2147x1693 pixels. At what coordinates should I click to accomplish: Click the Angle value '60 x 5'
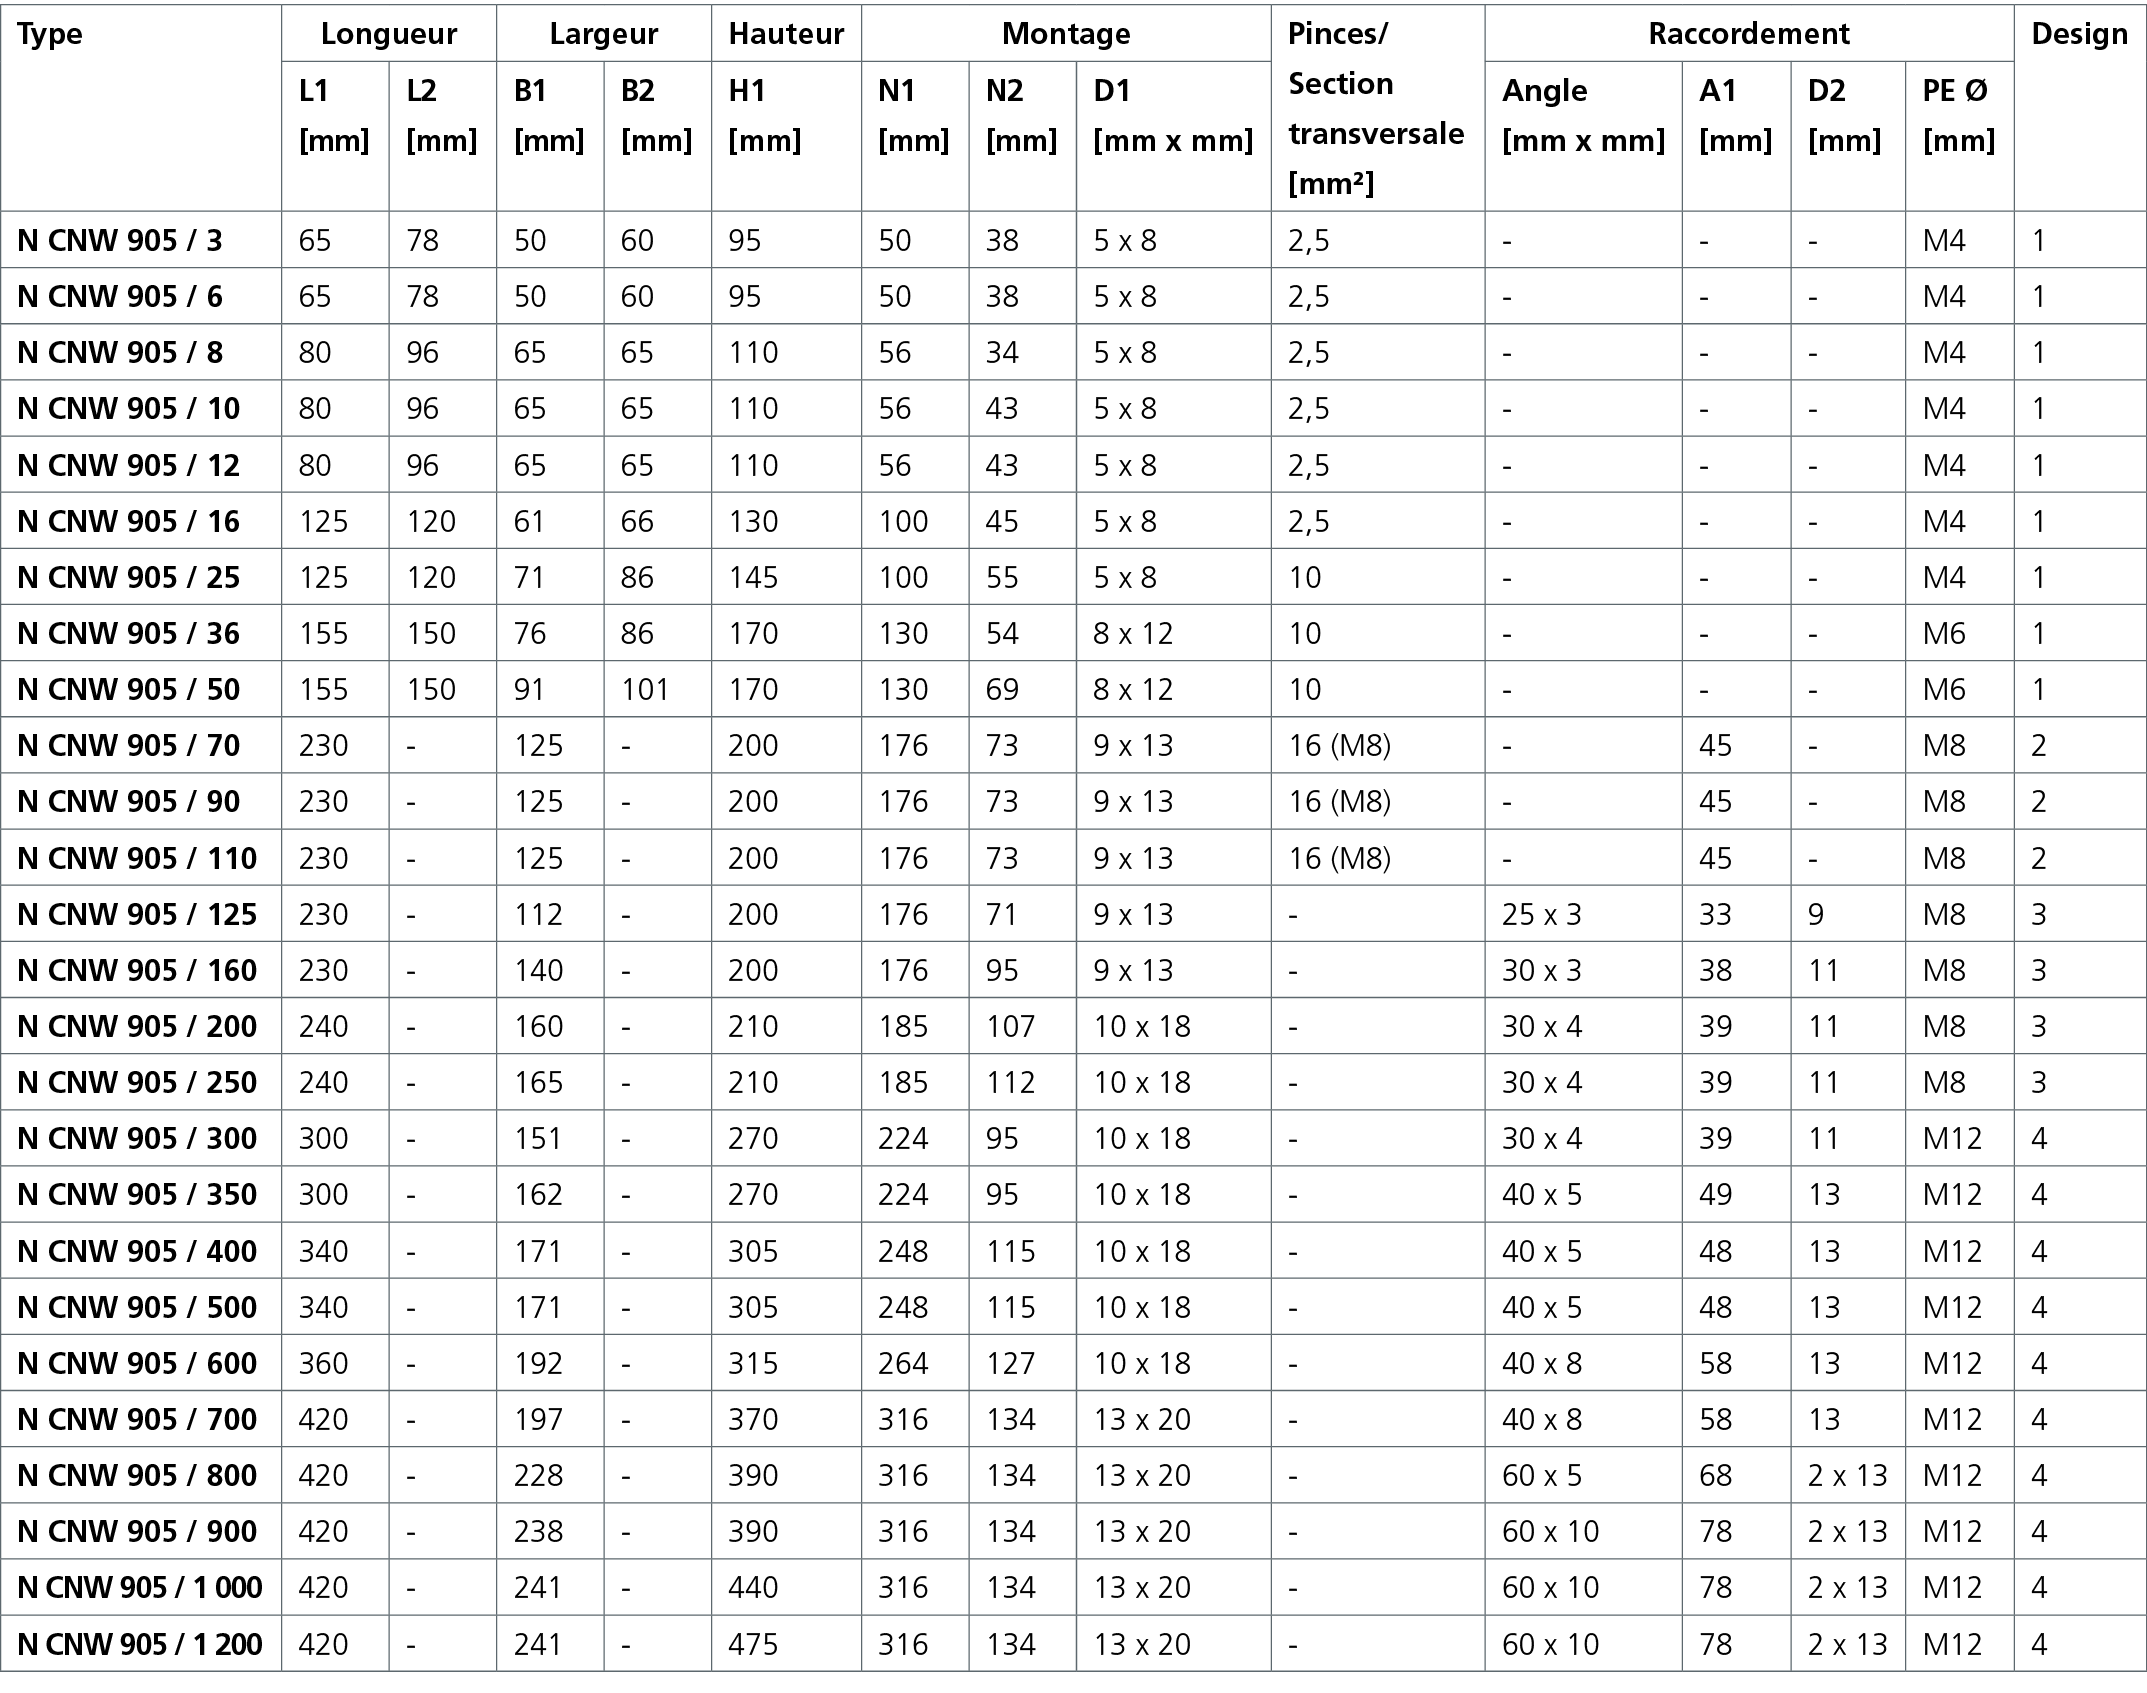point(1542,1475)
